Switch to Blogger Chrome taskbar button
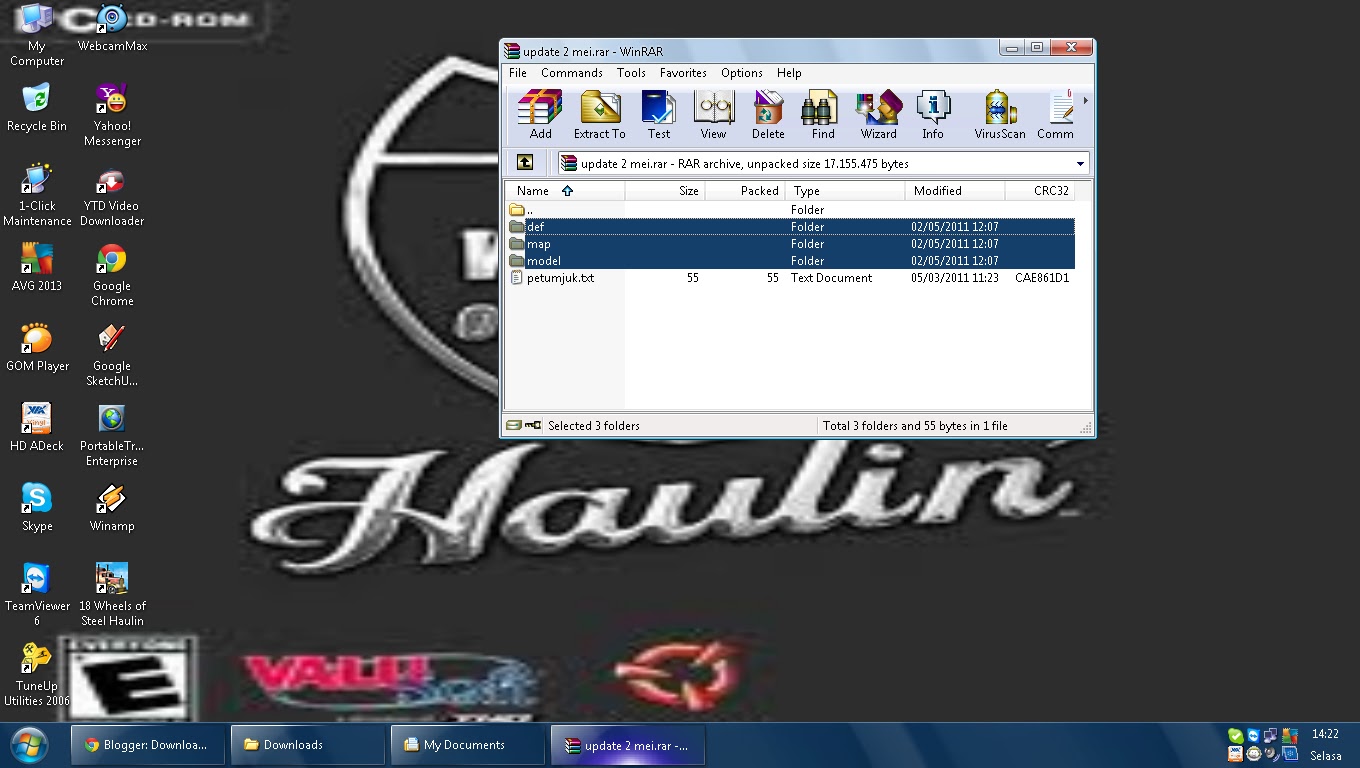Image resolution: width=1360 pixels, height=768 pixels. coord(147,745)
